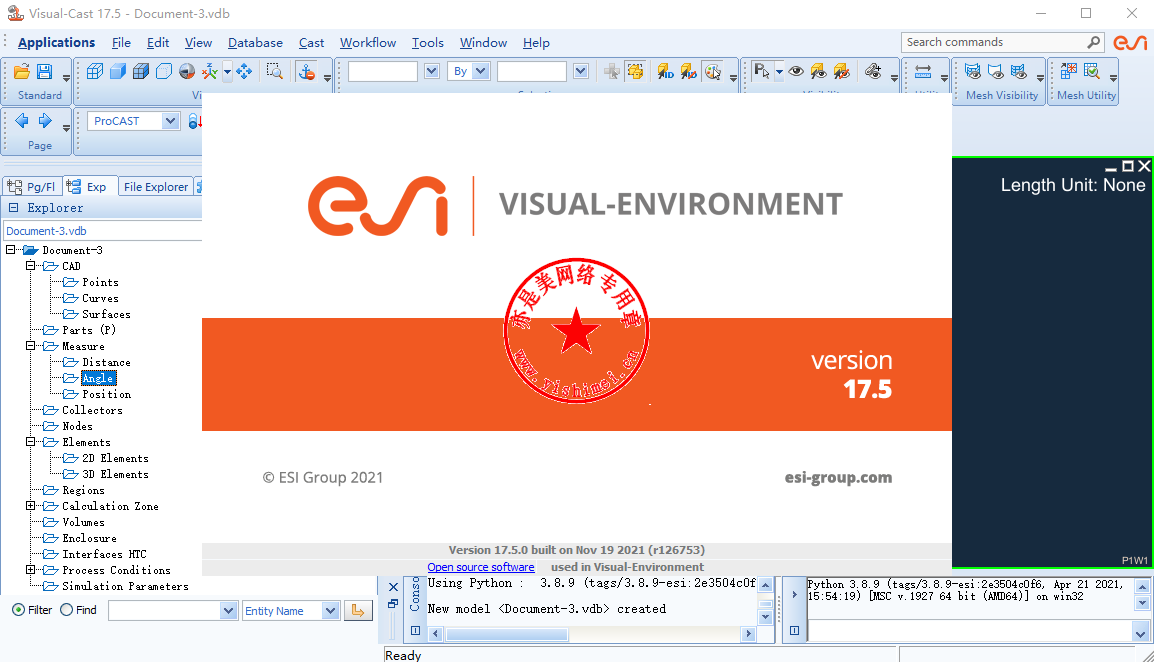This screenshot has width=1154, height=662.
Task: Go to the previous page arrow
Action: 22,121
